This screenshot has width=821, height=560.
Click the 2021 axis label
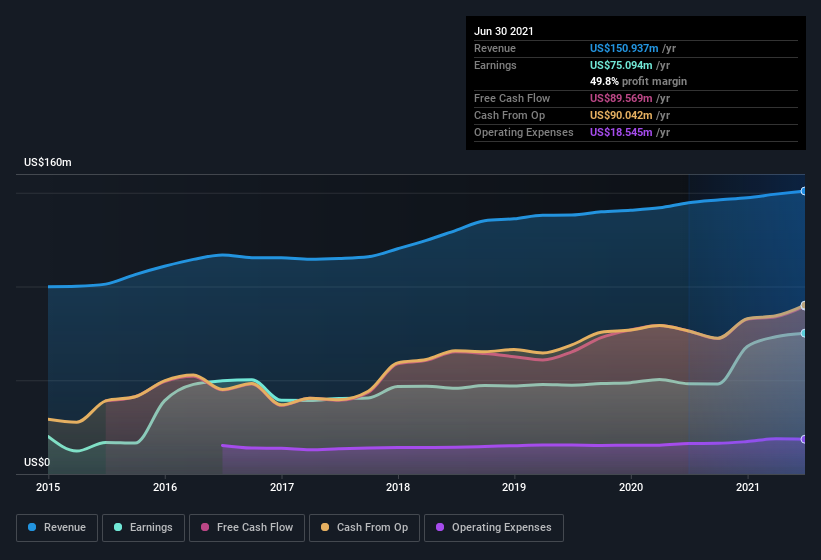coord(748,487)
